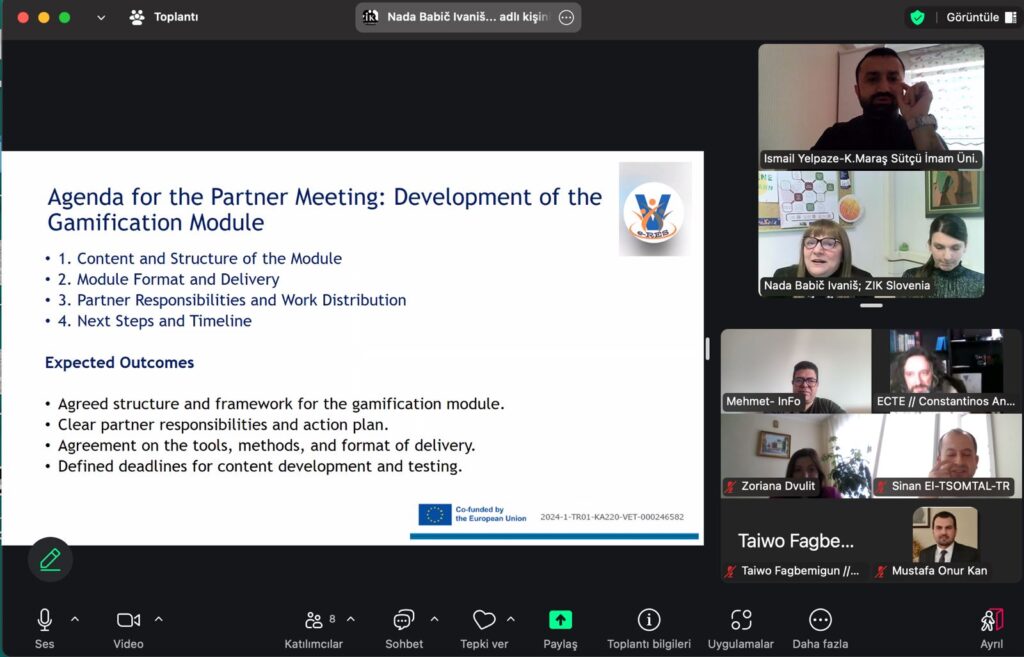Click the green encryption shield icon

coord(917,17)
